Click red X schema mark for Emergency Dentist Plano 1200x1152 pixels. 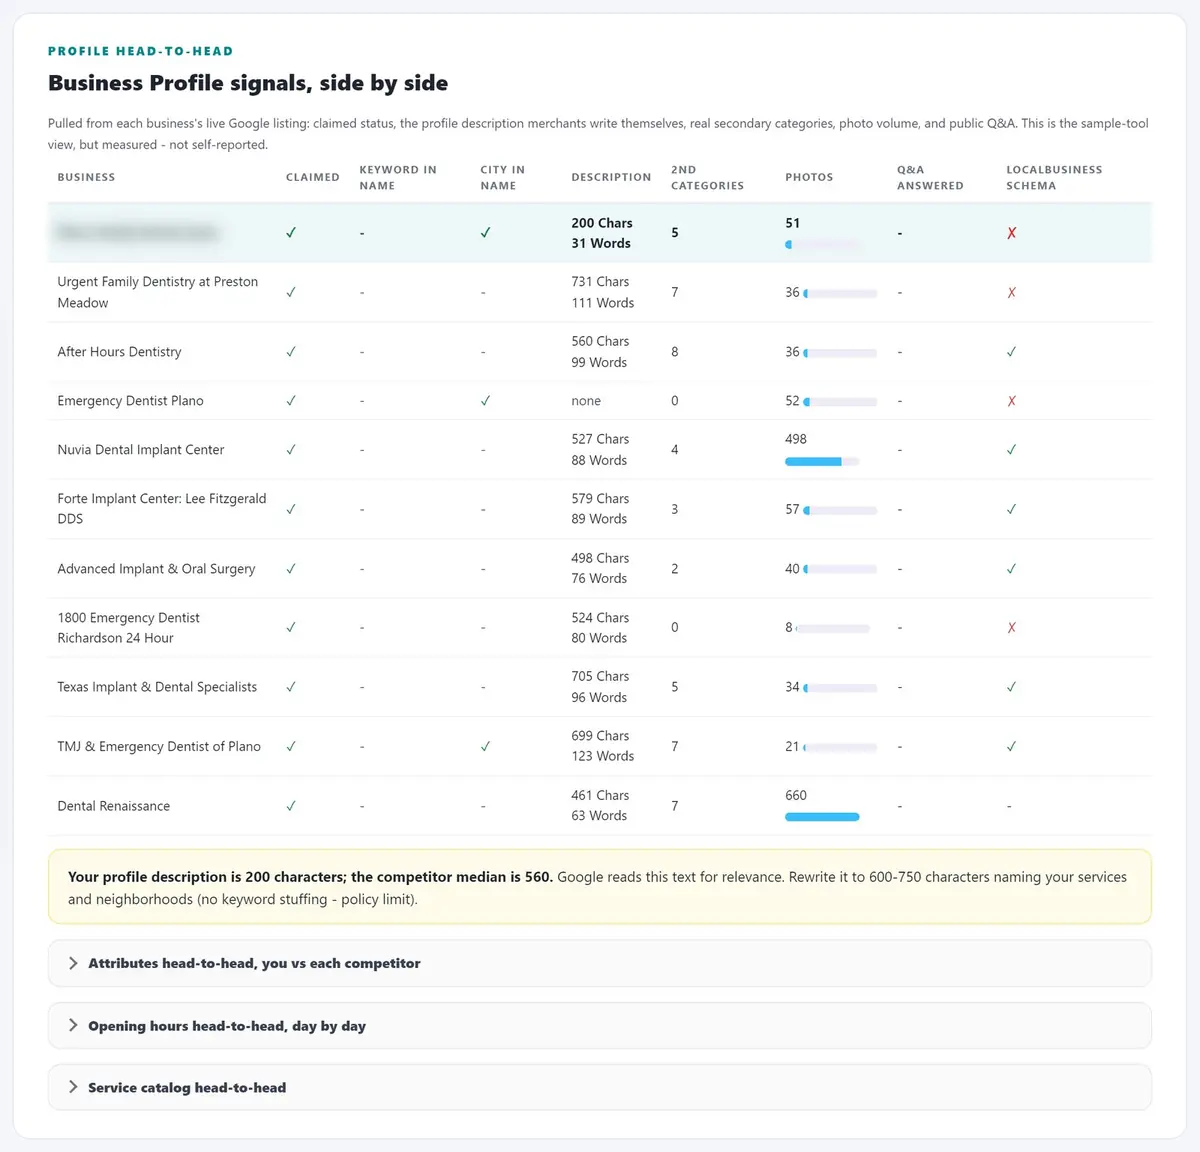pyautogui.click(x=1012, y=401)
